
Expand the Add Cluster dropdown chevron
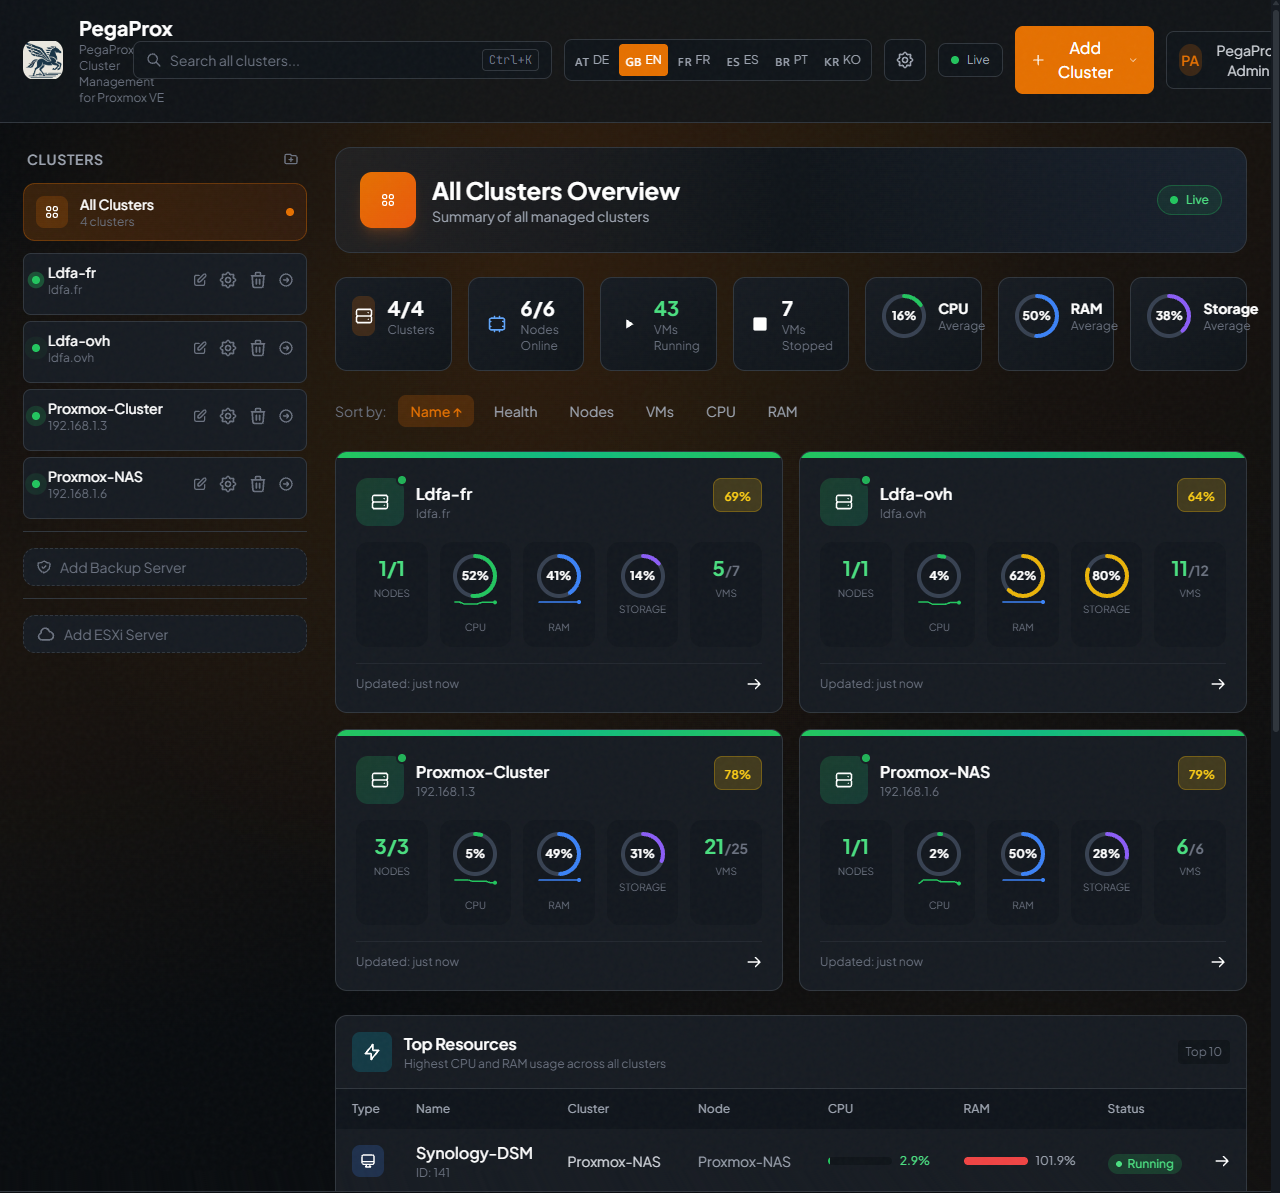[1133, 60]
